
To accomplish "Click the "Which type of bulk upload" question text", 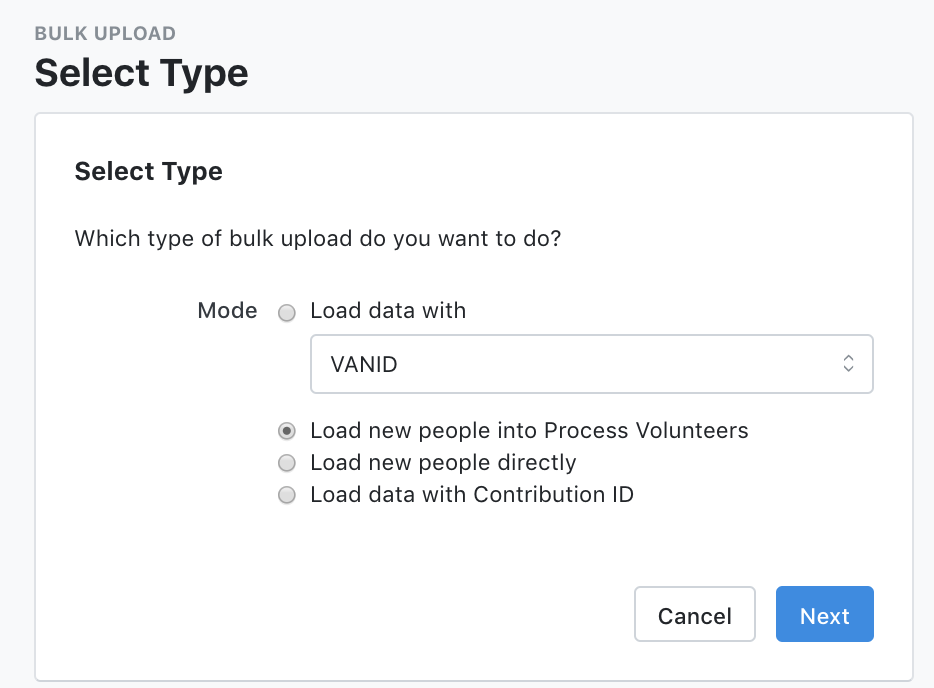I will pyautogui.click(x=317, y=239).
